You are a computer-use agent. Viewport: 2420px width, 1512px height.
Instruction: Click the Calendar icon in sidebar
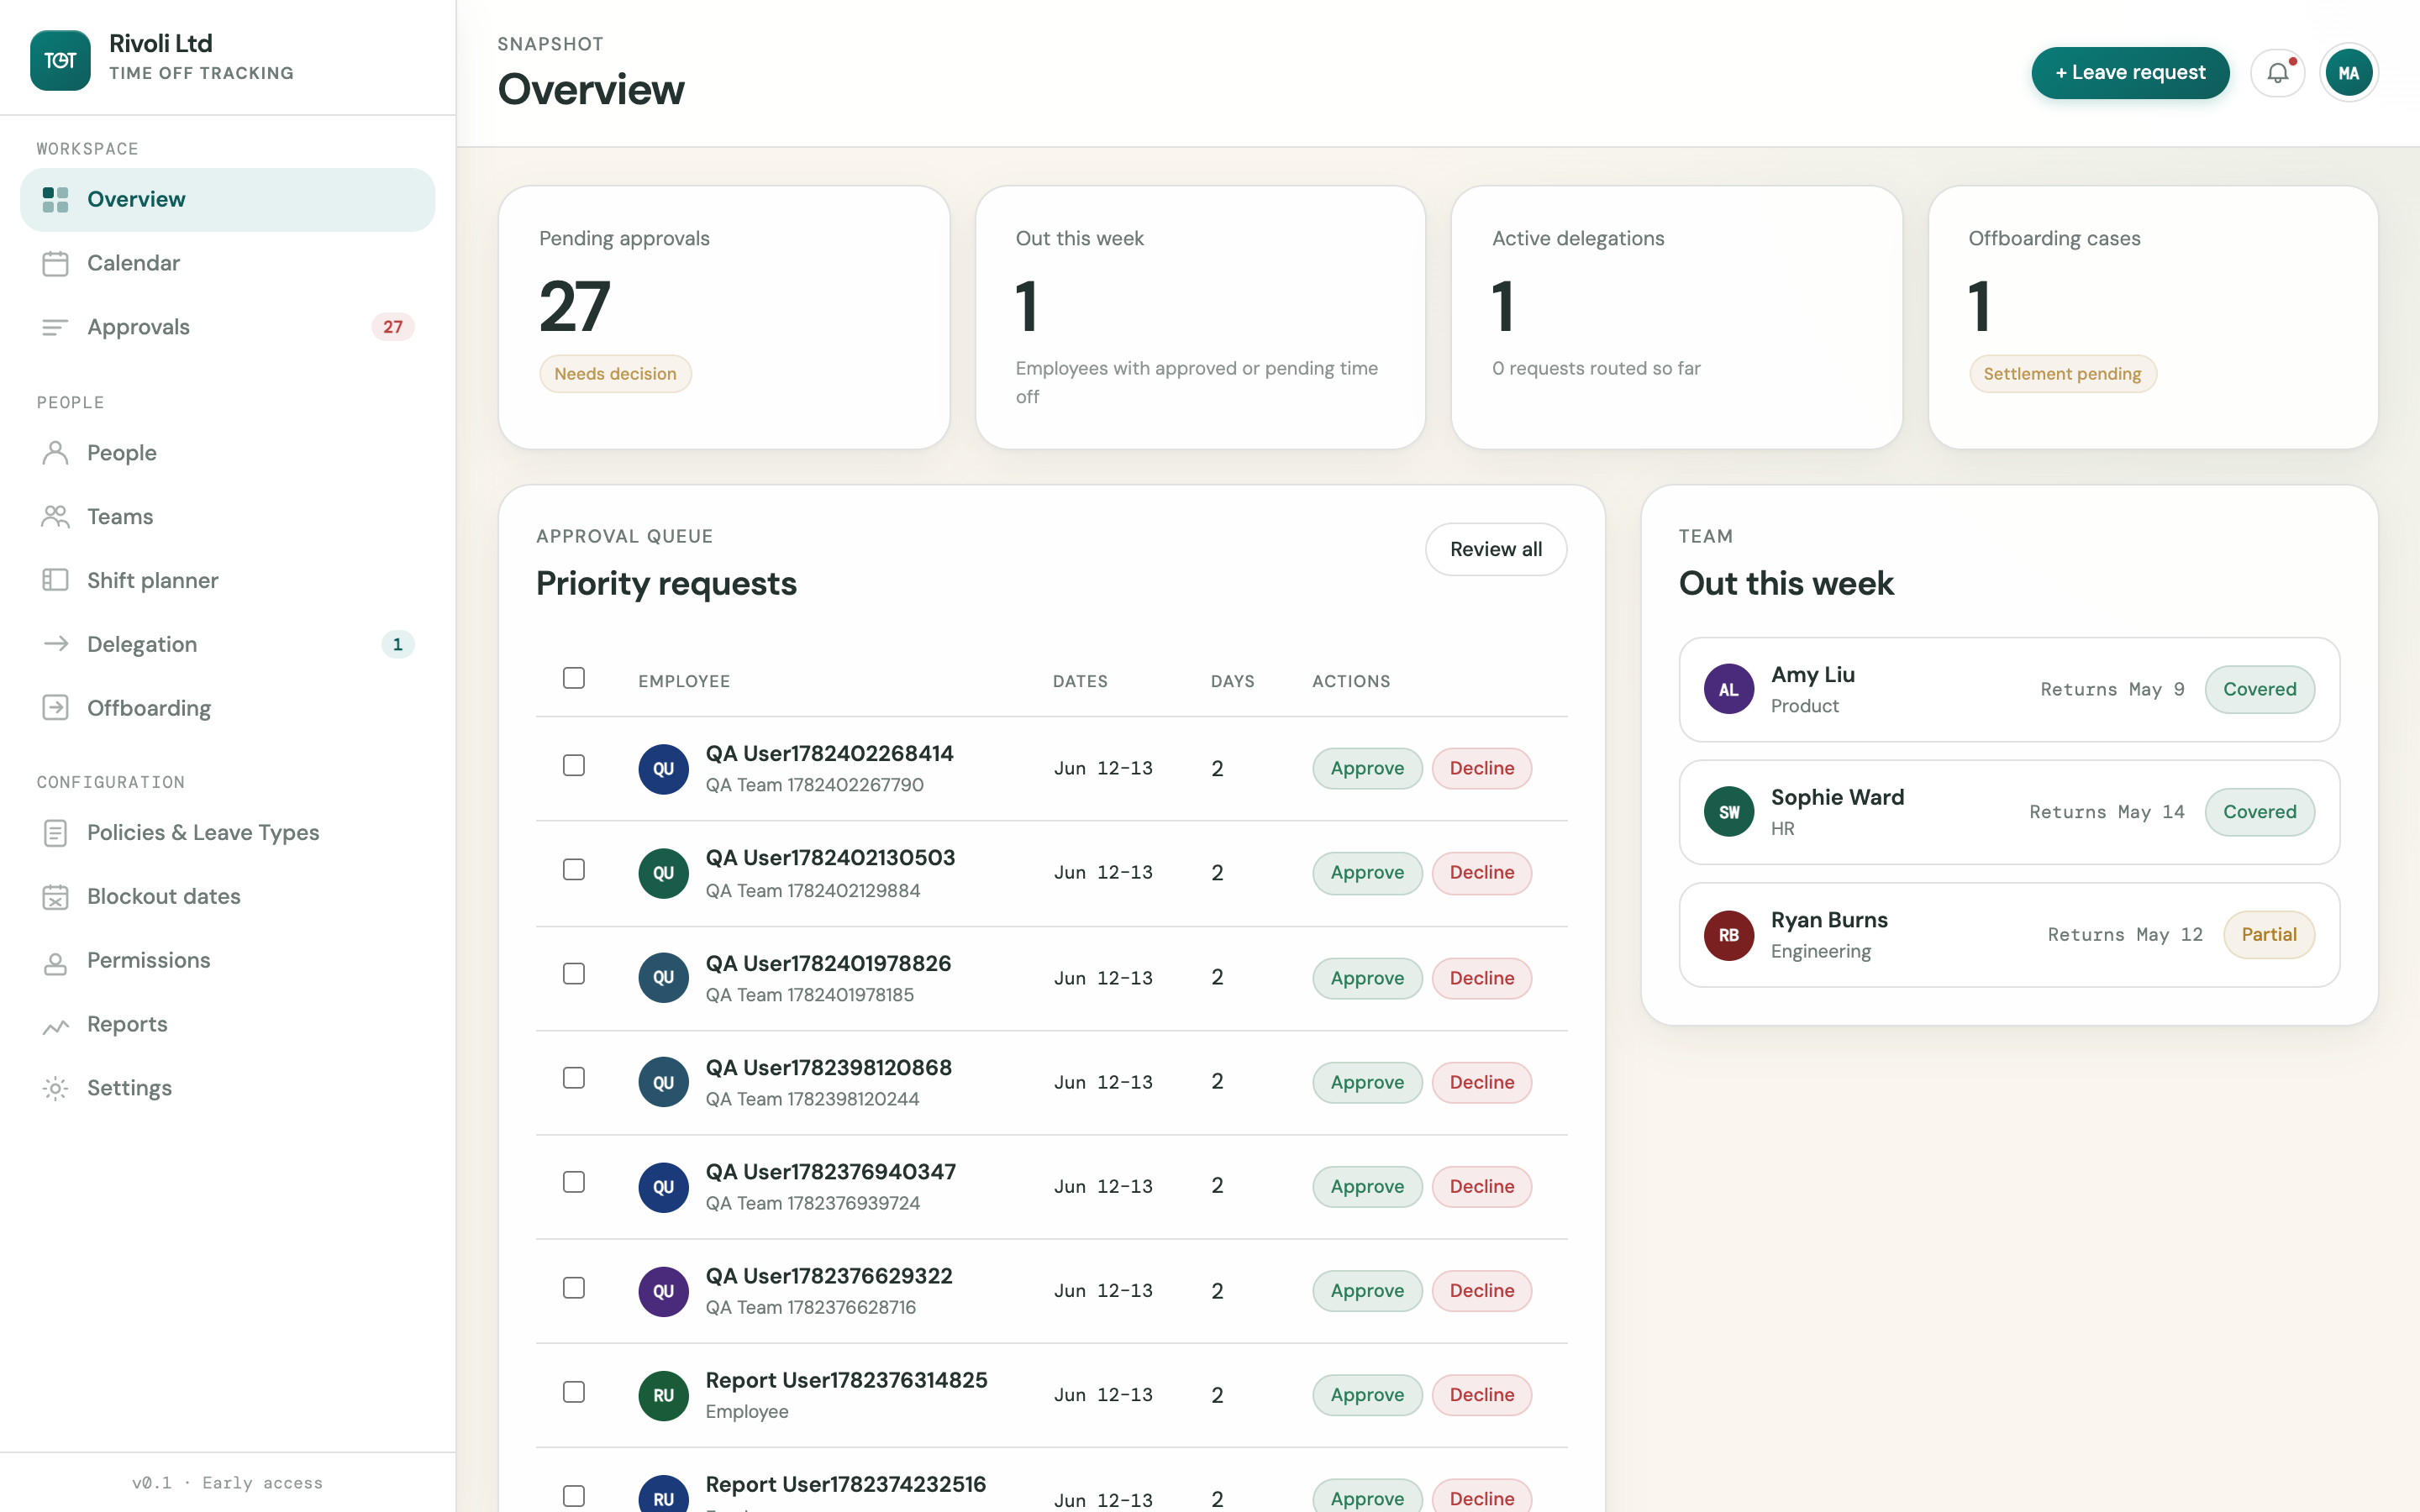[56, 263]
